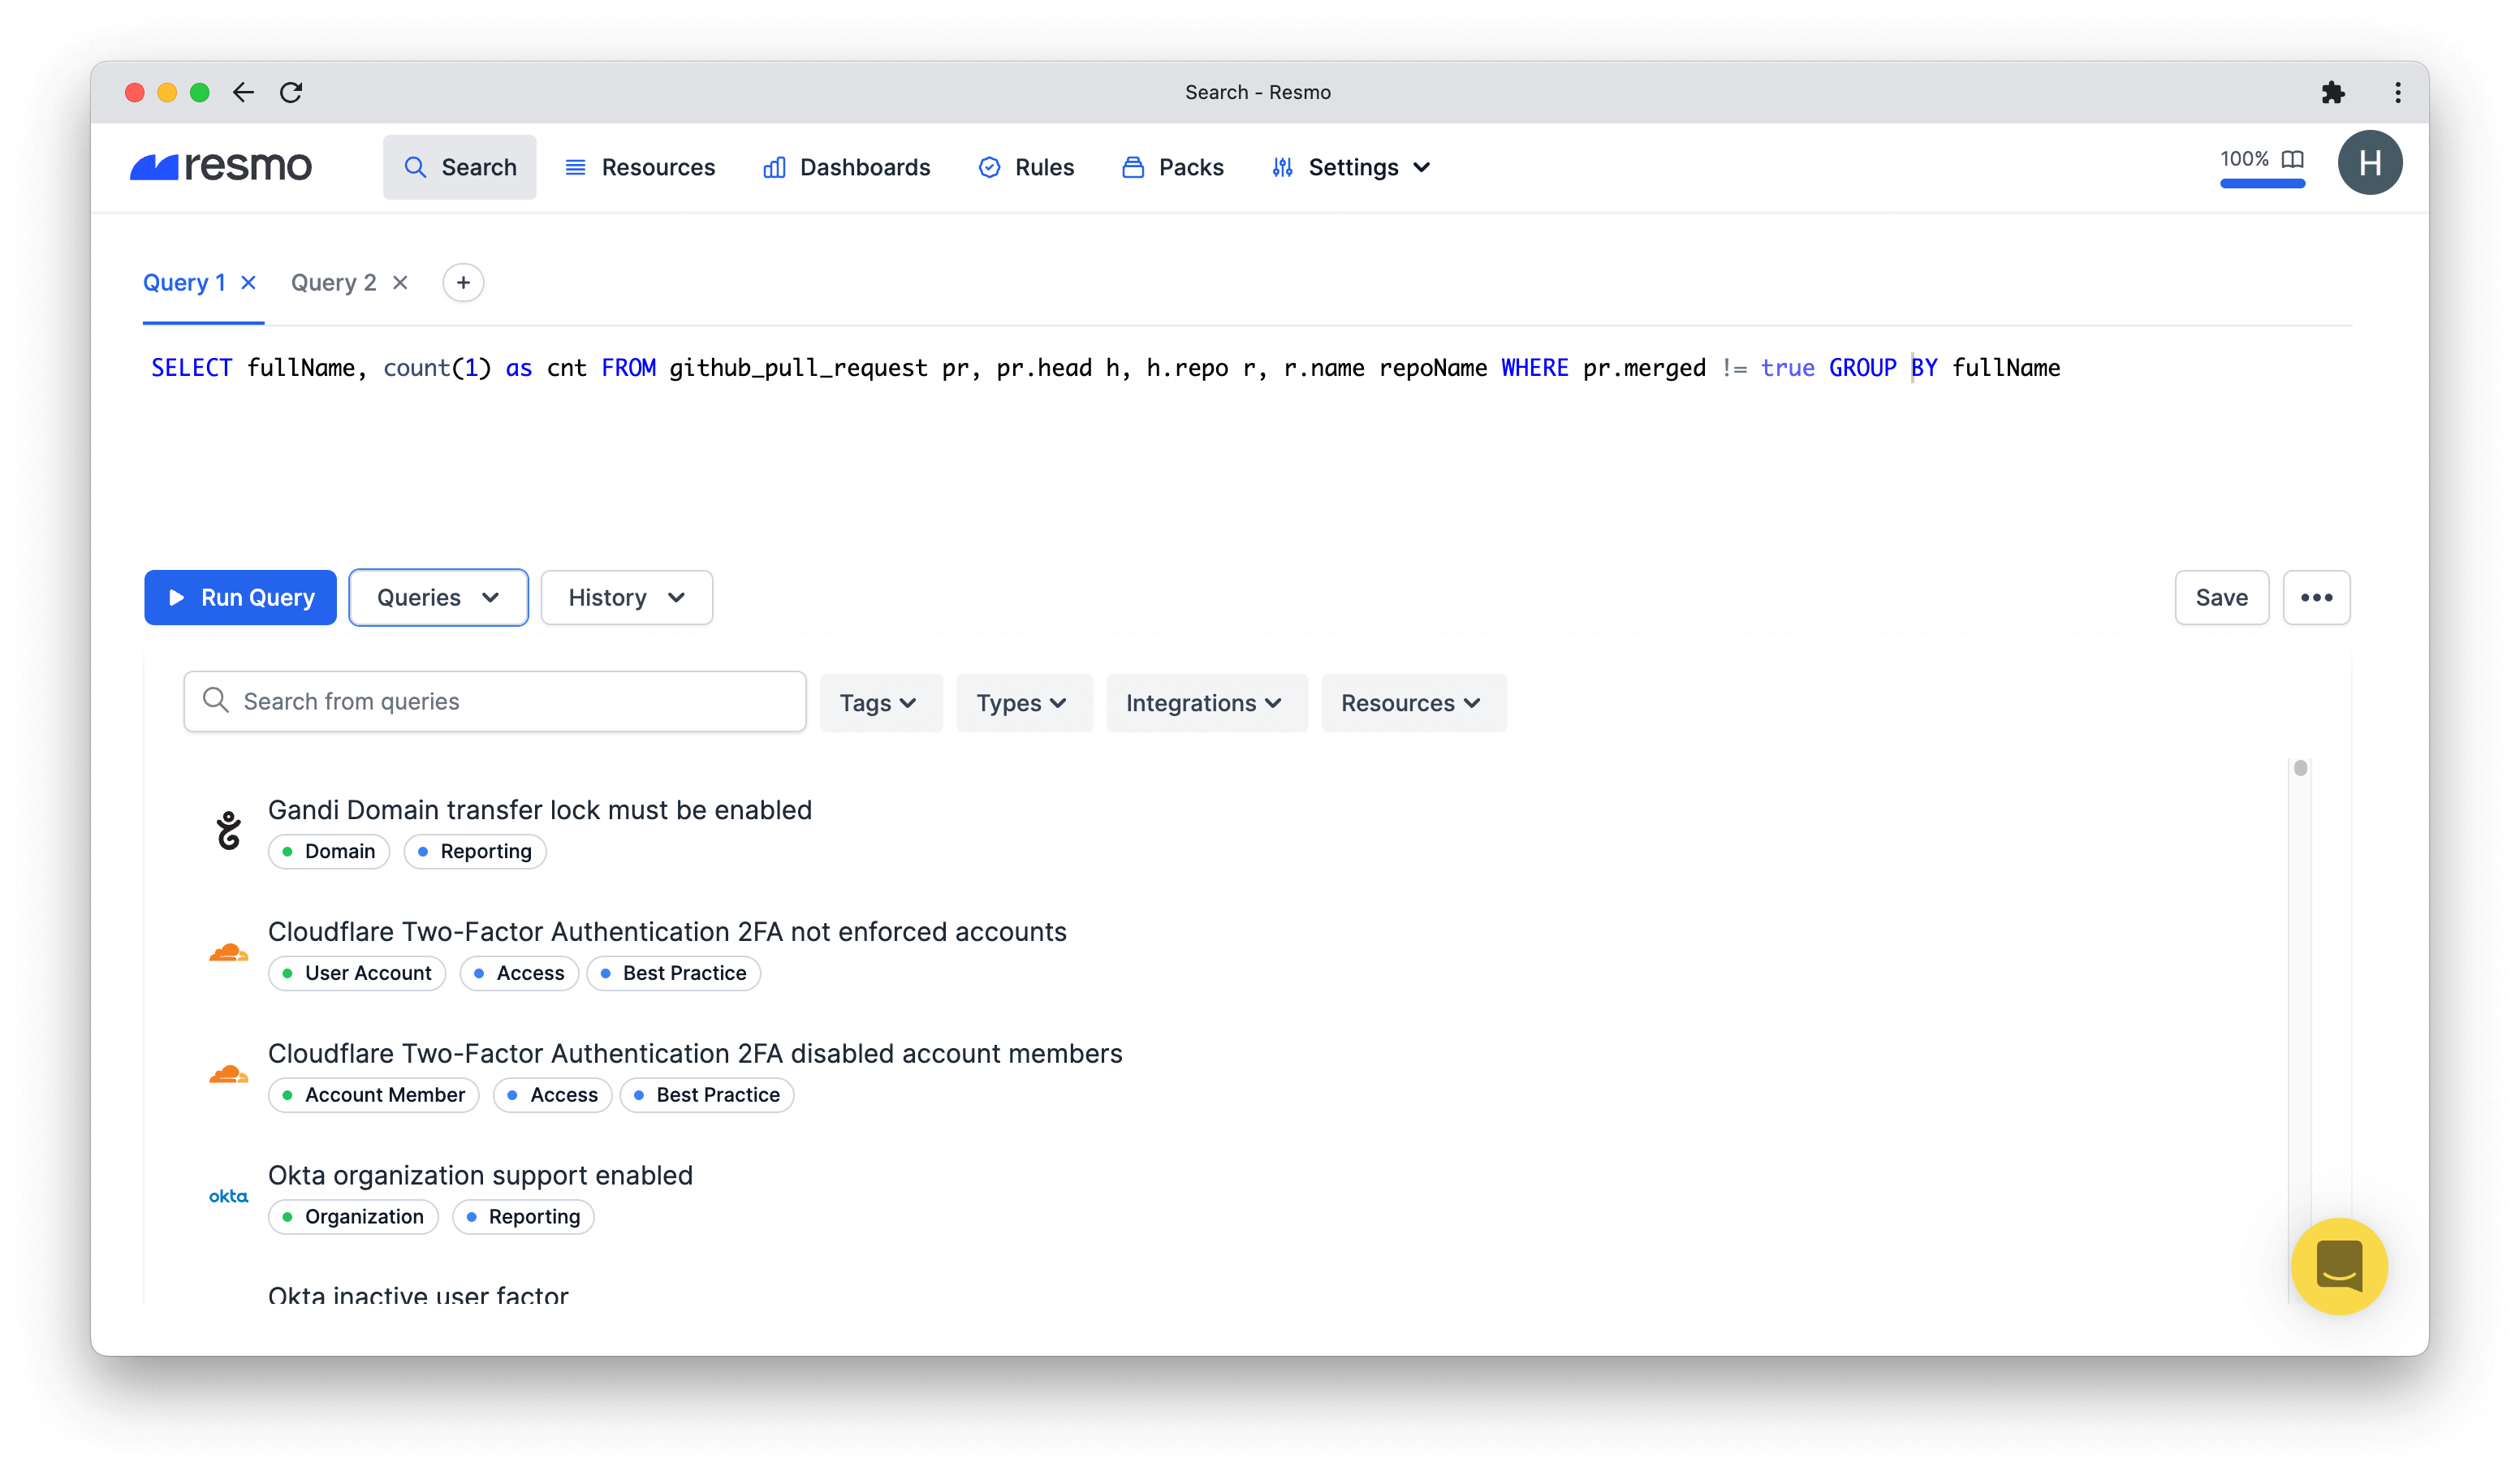Screen dimensions: 2520x1476
Task: Open Okta organization support enabled query
Action: [x=480, y=1176]
